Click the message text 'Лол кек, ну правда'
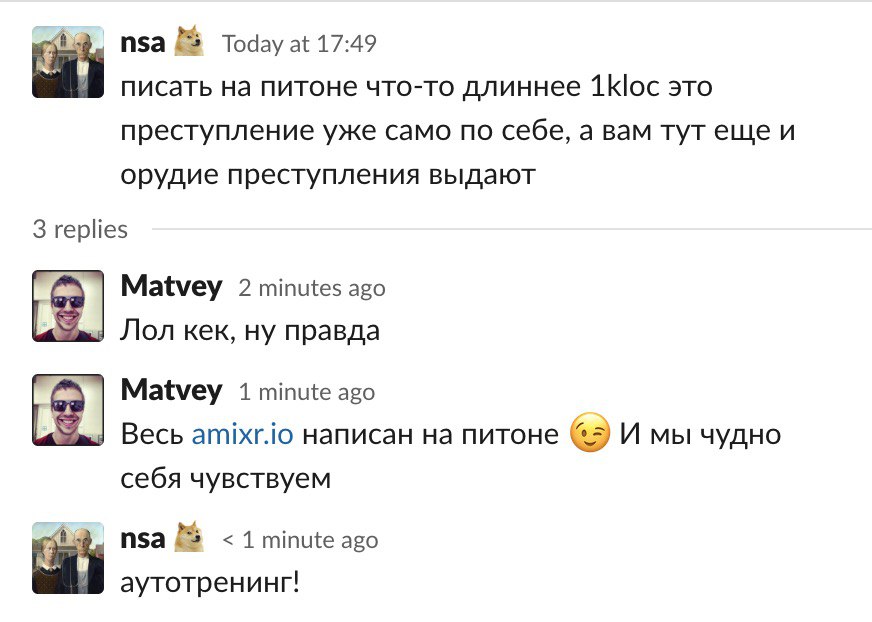 [250, 330]
